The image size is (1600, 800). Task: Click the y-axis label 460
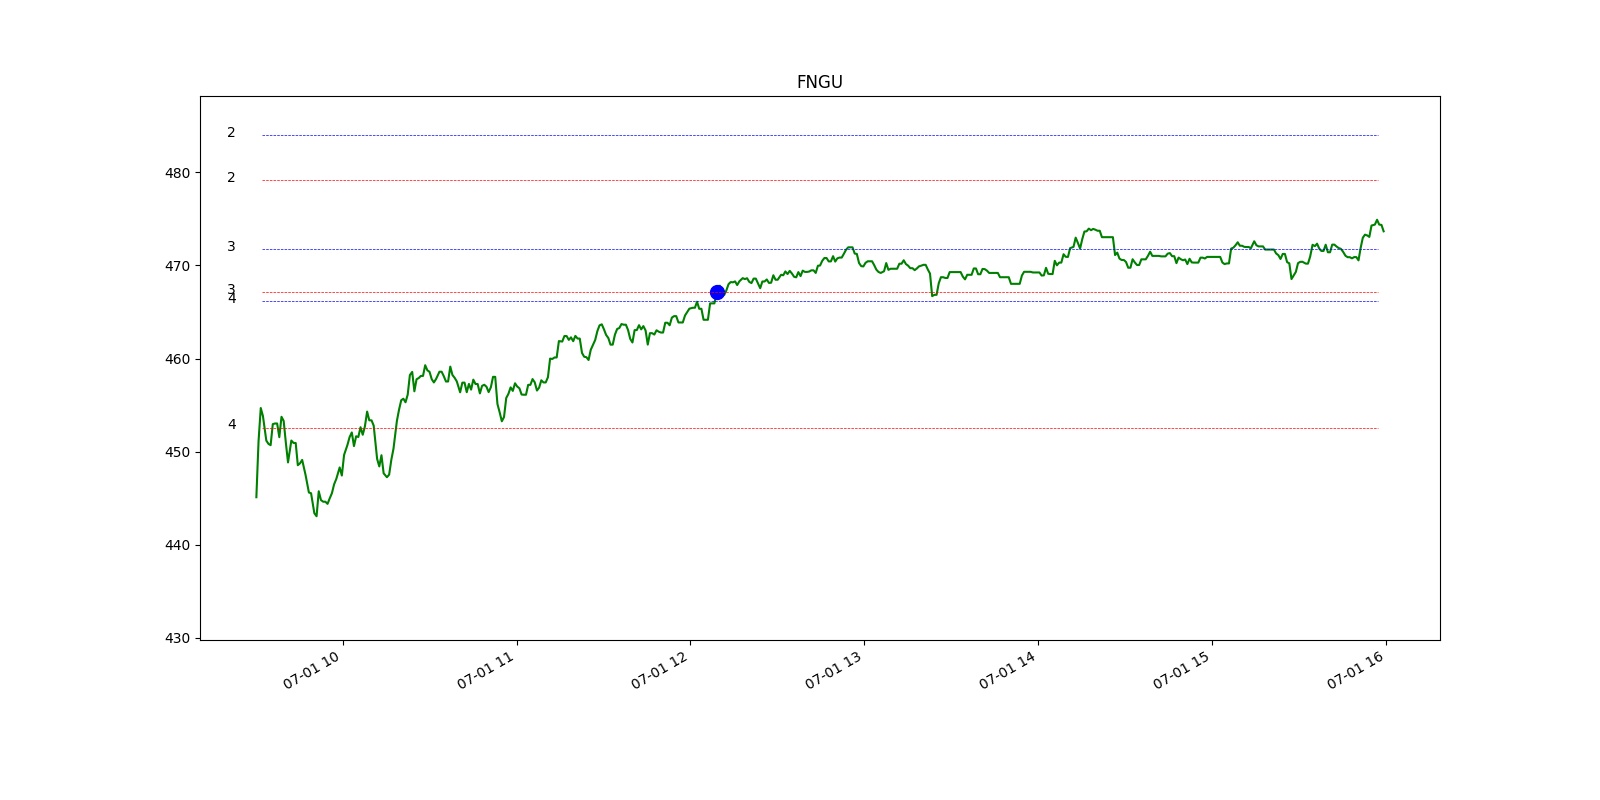[177, 359]
